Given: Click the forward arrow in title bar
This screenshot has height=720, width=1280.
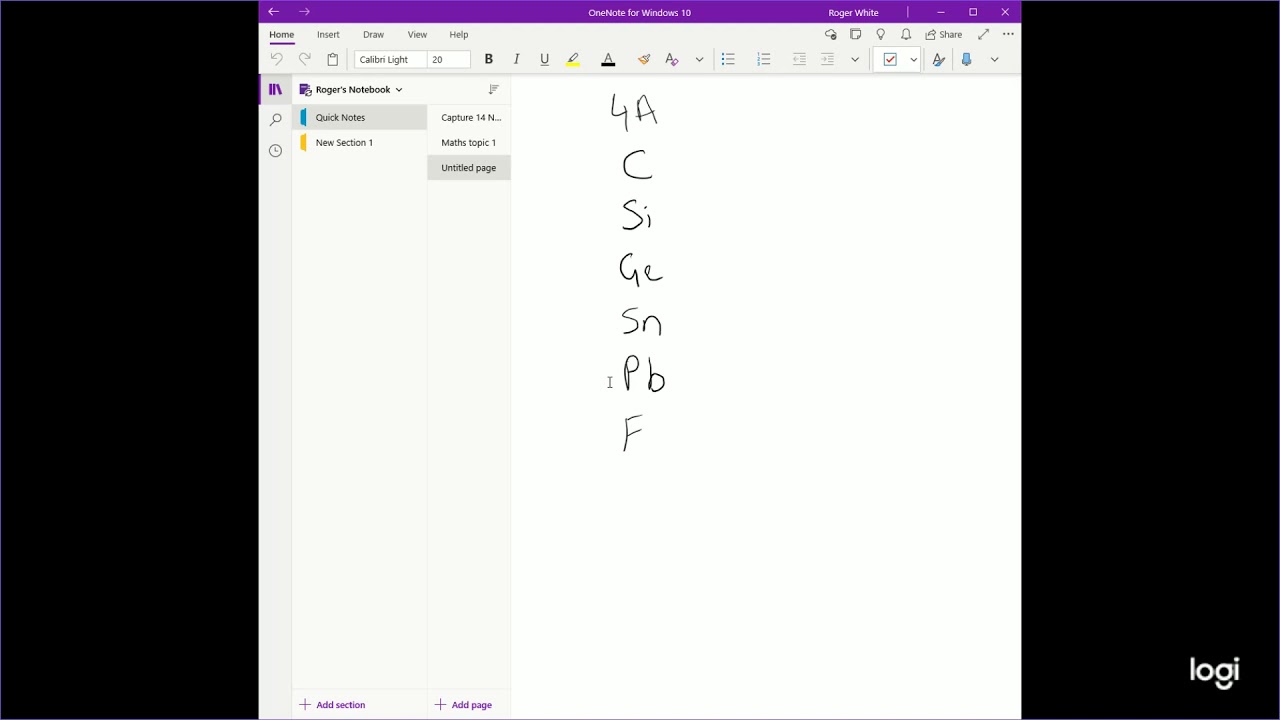Looking at the screenshot, I should 304,12.
